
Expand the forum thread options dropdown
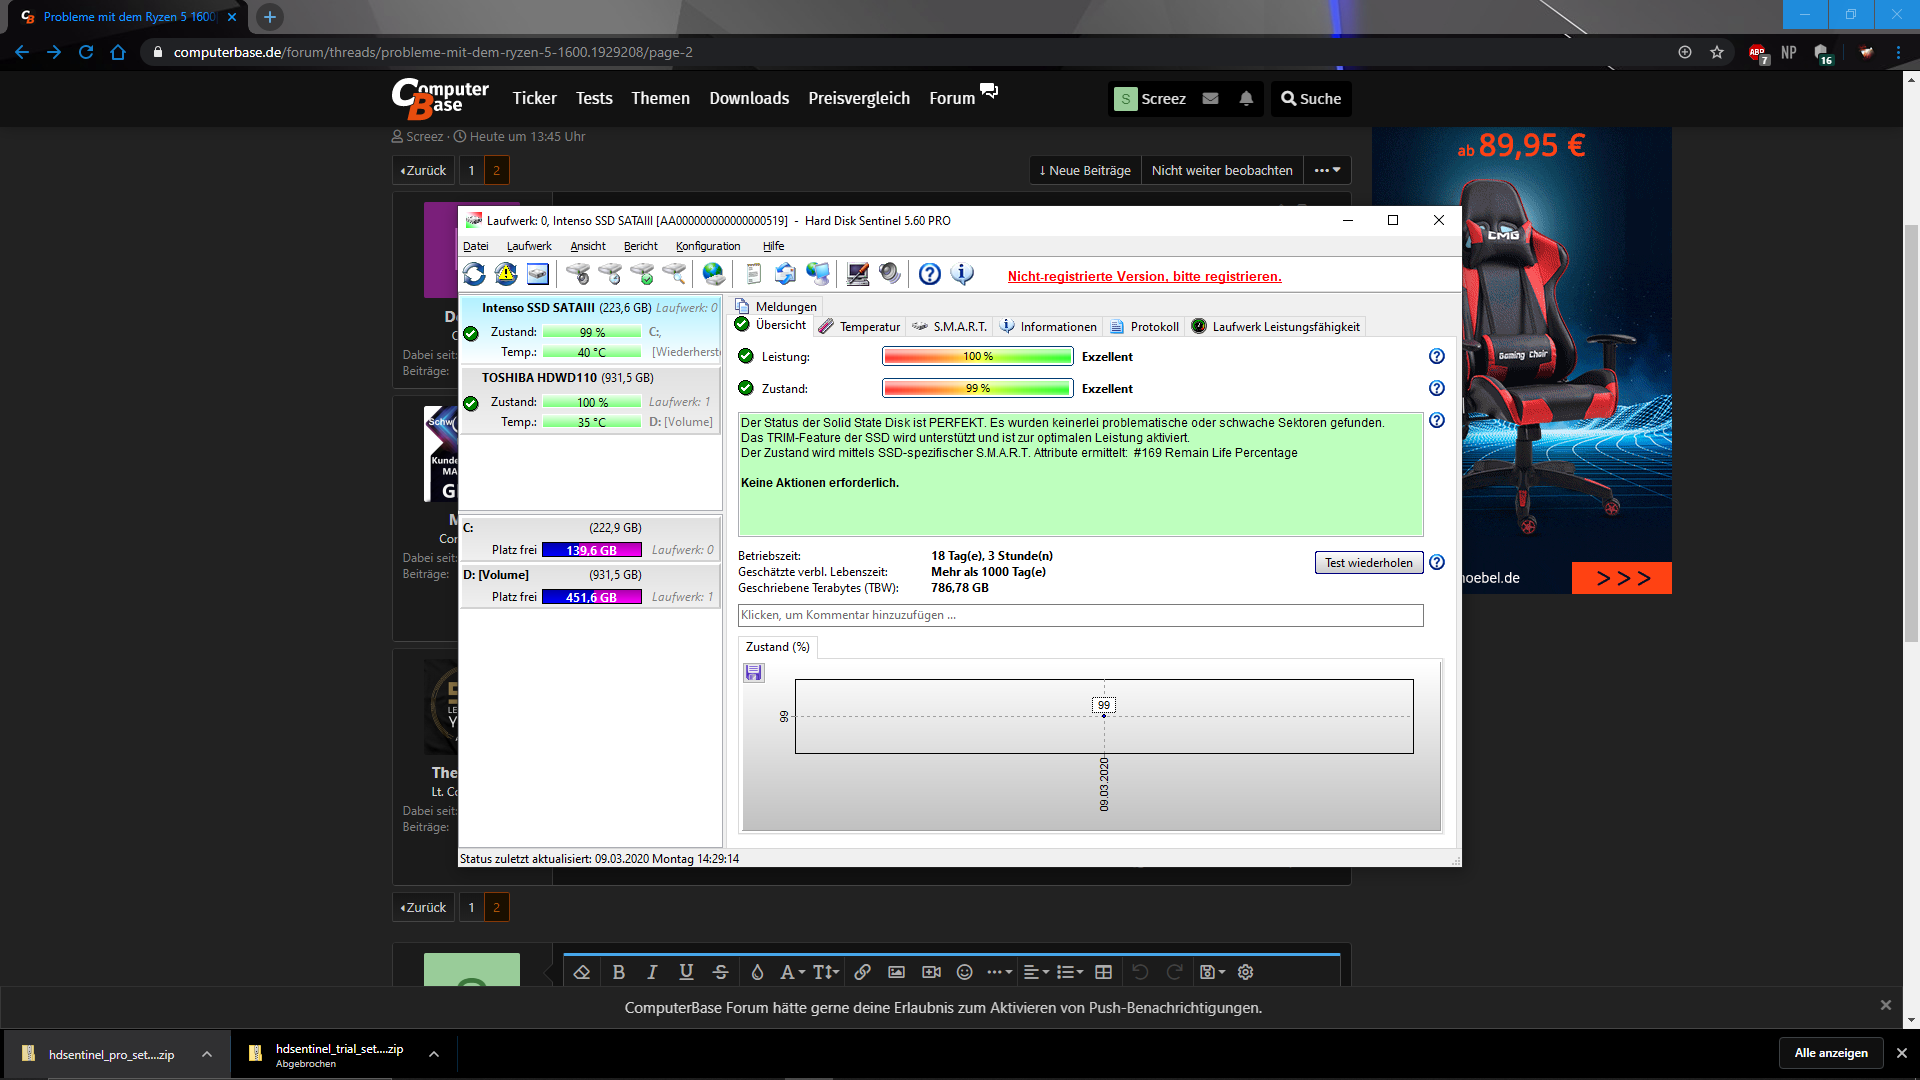pos(1327,170)
